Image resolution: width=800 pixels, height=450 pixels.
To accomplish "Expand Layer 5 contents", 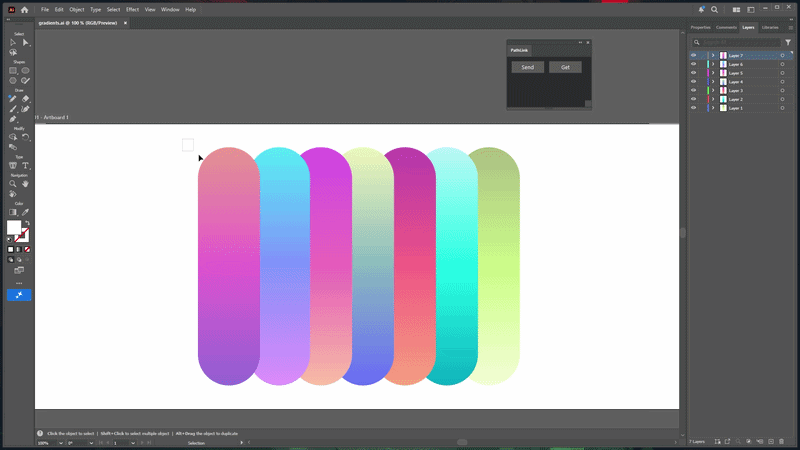I will pyautogui.click(x=713, y=73).
